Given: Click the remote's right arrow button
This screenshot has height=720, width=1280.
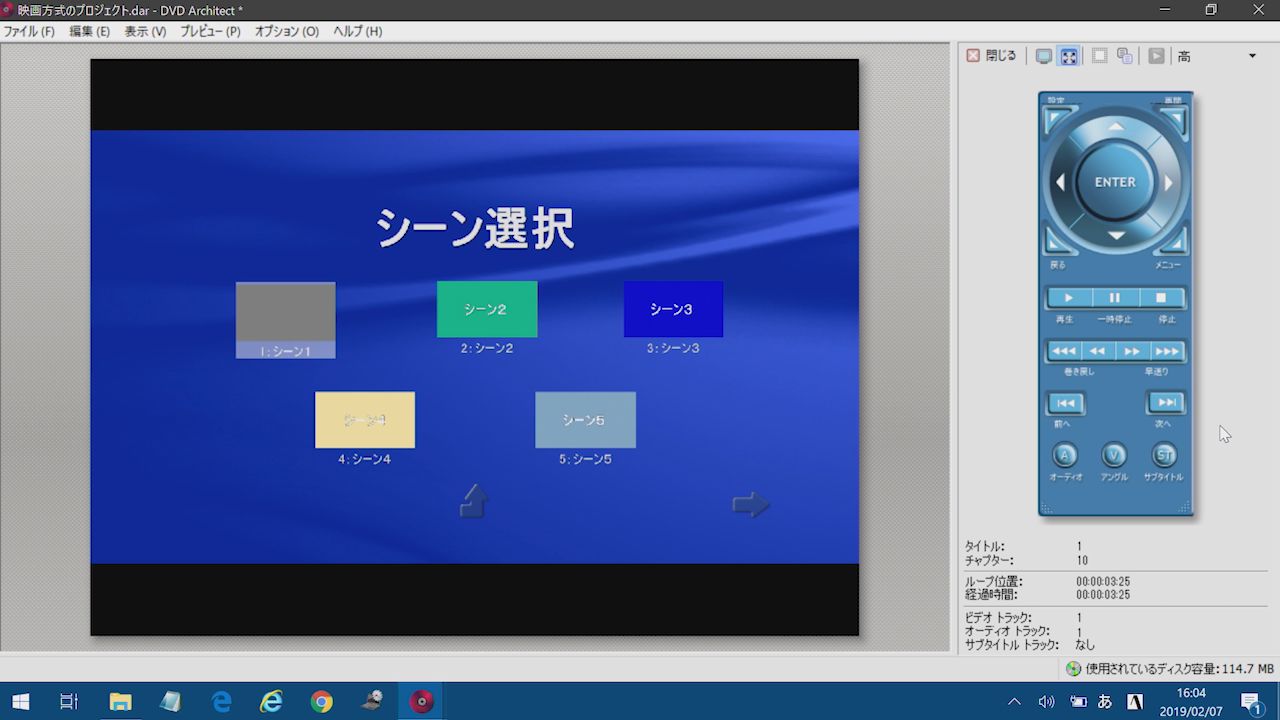Looking at the screenshot, I should 1167,183.
